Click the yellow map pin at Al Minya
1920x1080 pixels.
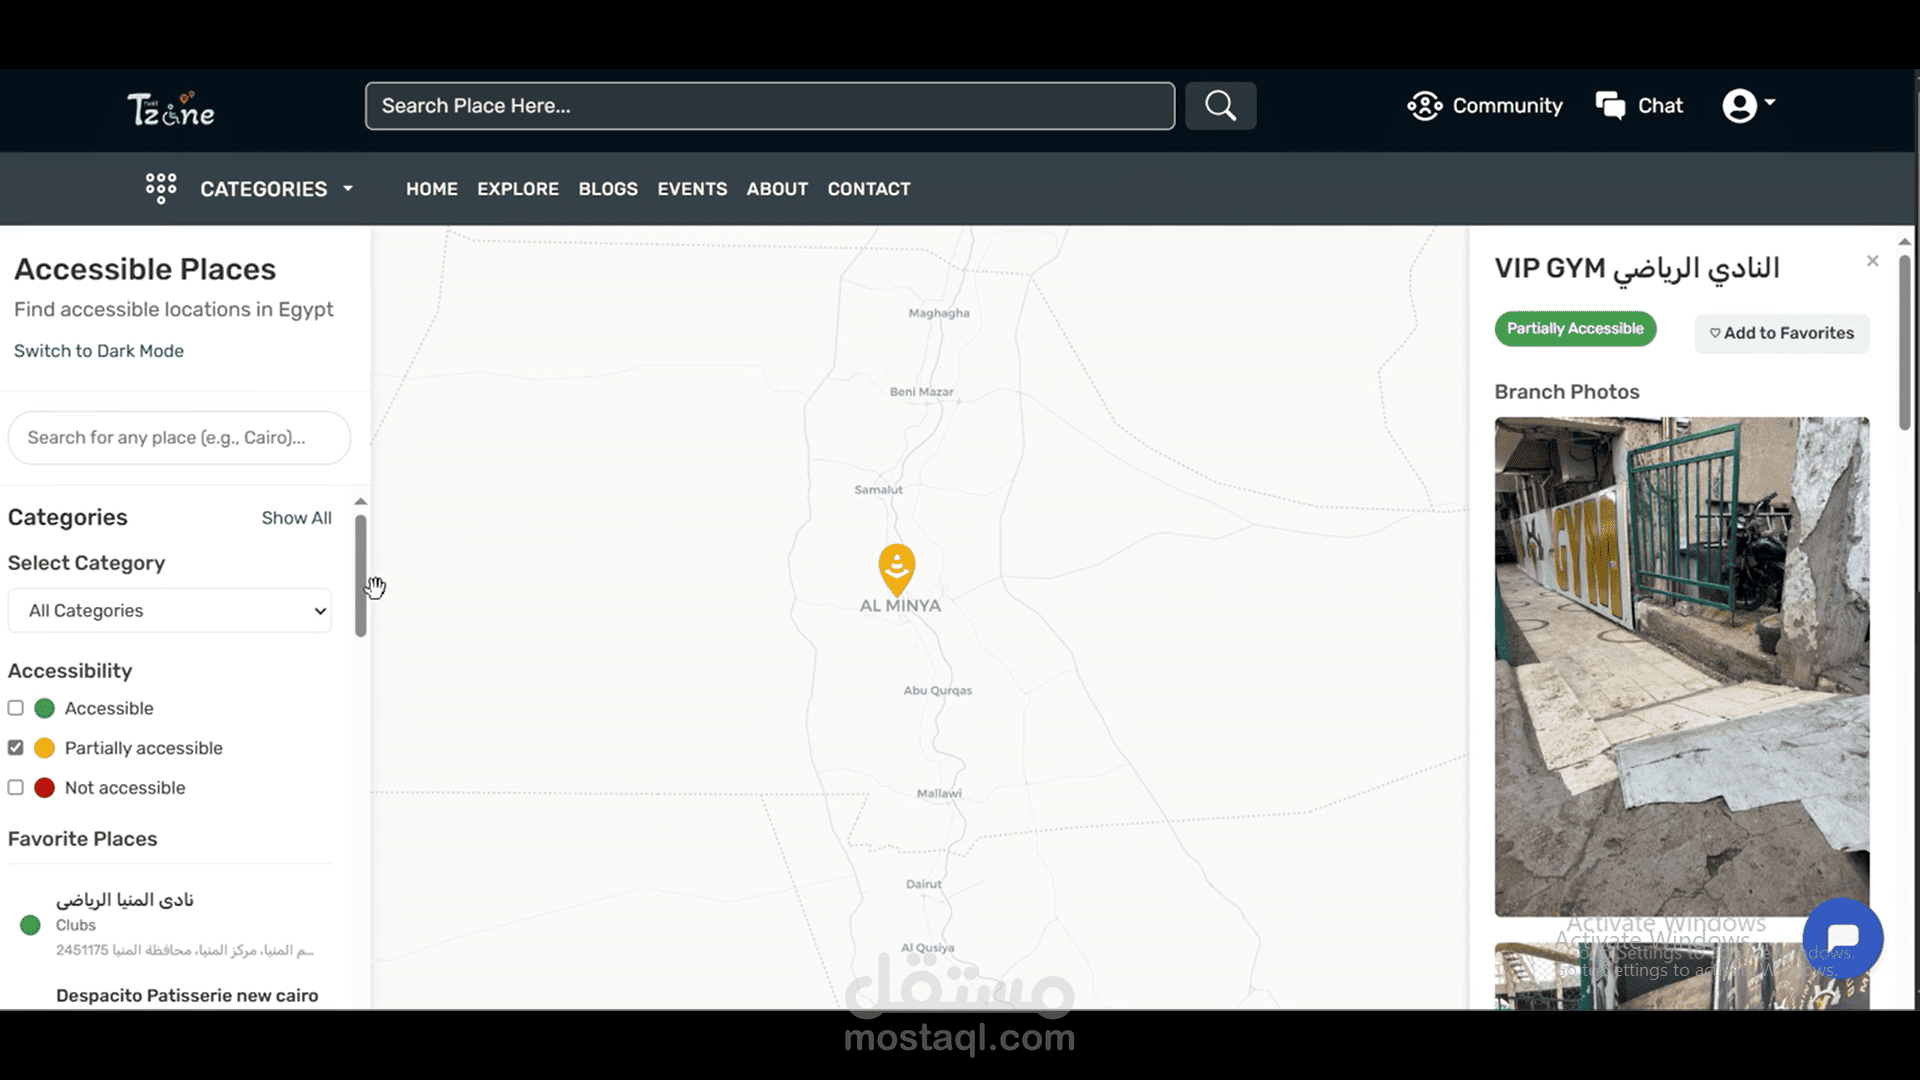897,570
